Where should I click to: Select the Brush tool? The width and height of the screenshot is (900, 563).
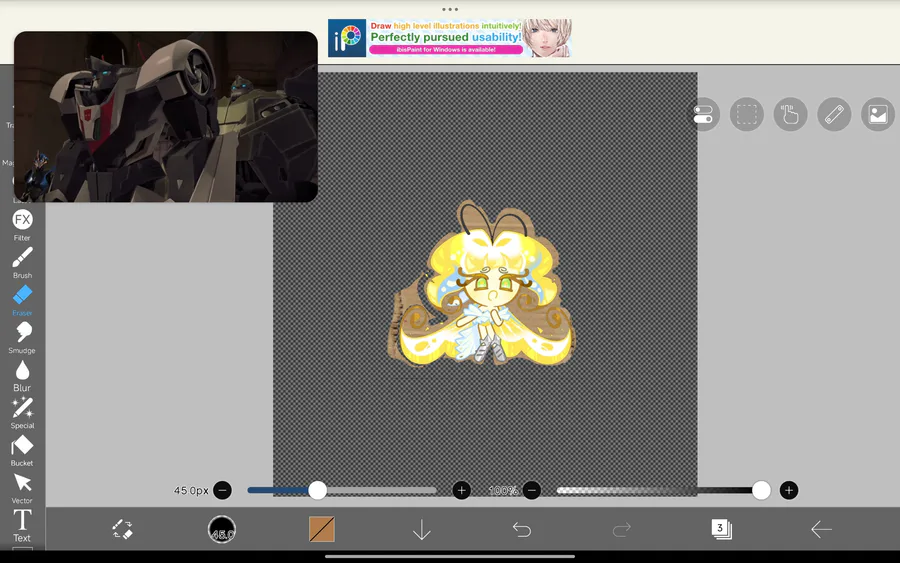pyautogui.click(x=22, y=263)
